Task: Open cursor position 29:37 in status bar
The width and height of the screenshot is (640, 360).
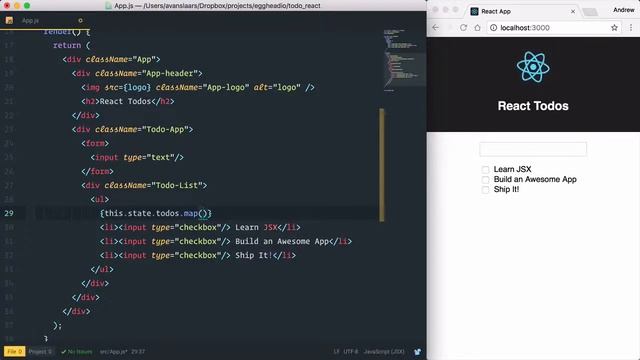Action: click(x=138, y=351)
